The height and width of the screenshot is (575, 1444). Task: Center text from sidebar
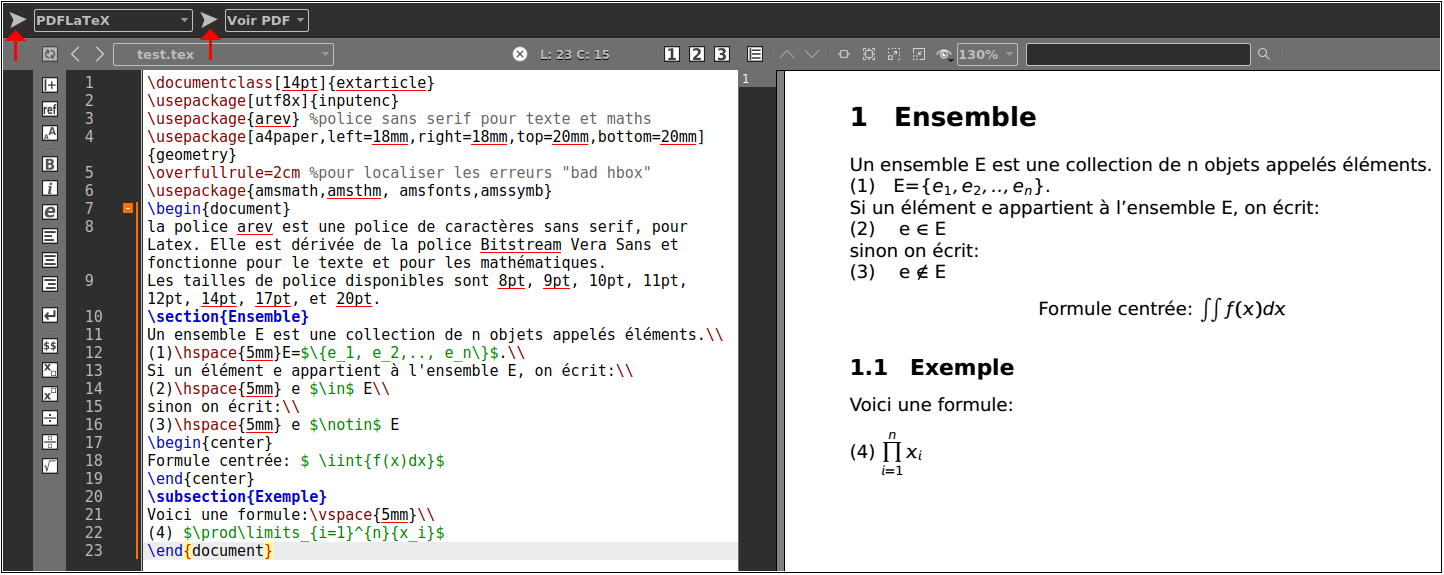(50, 260)
